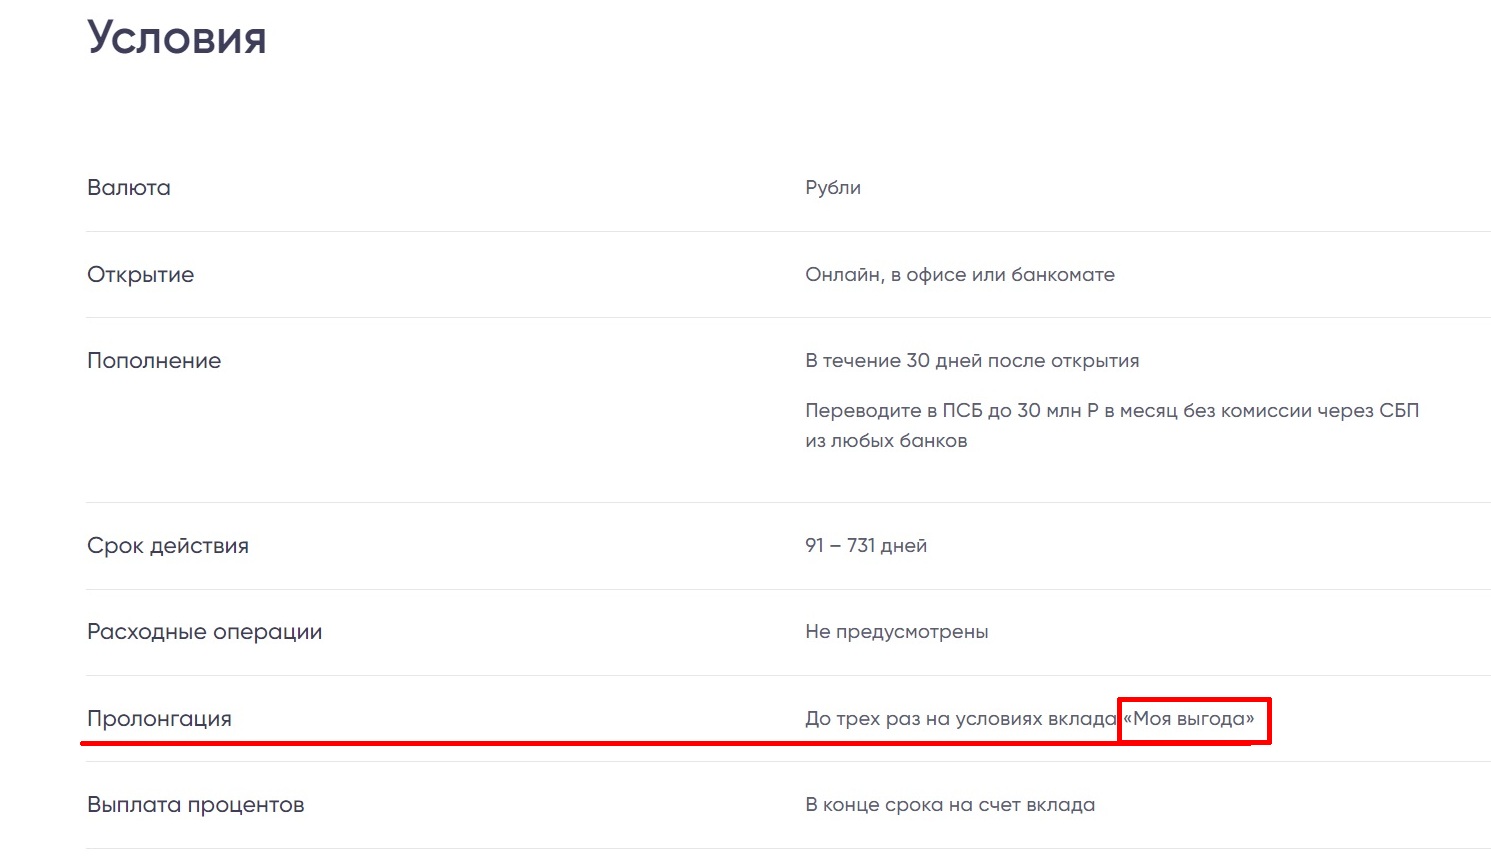The width and height of the screenshot is (1491, 857).
Task: Click the Пополнение row label
Action: 154,361
